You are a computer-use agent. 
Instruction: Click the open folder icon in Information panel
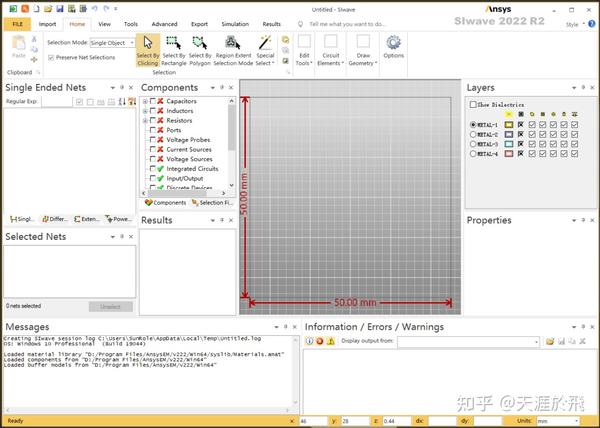click(550, 341)
